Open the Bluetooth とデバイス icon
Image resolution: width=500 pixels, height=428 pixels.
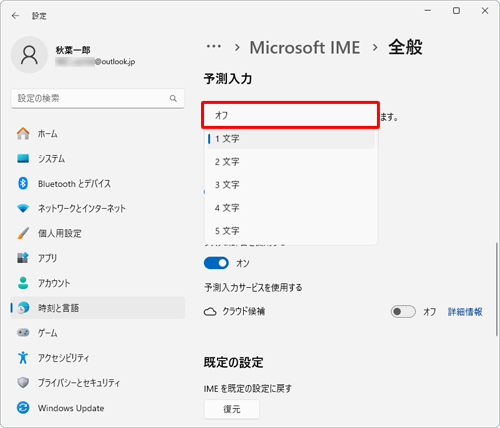tap(23, 183)
